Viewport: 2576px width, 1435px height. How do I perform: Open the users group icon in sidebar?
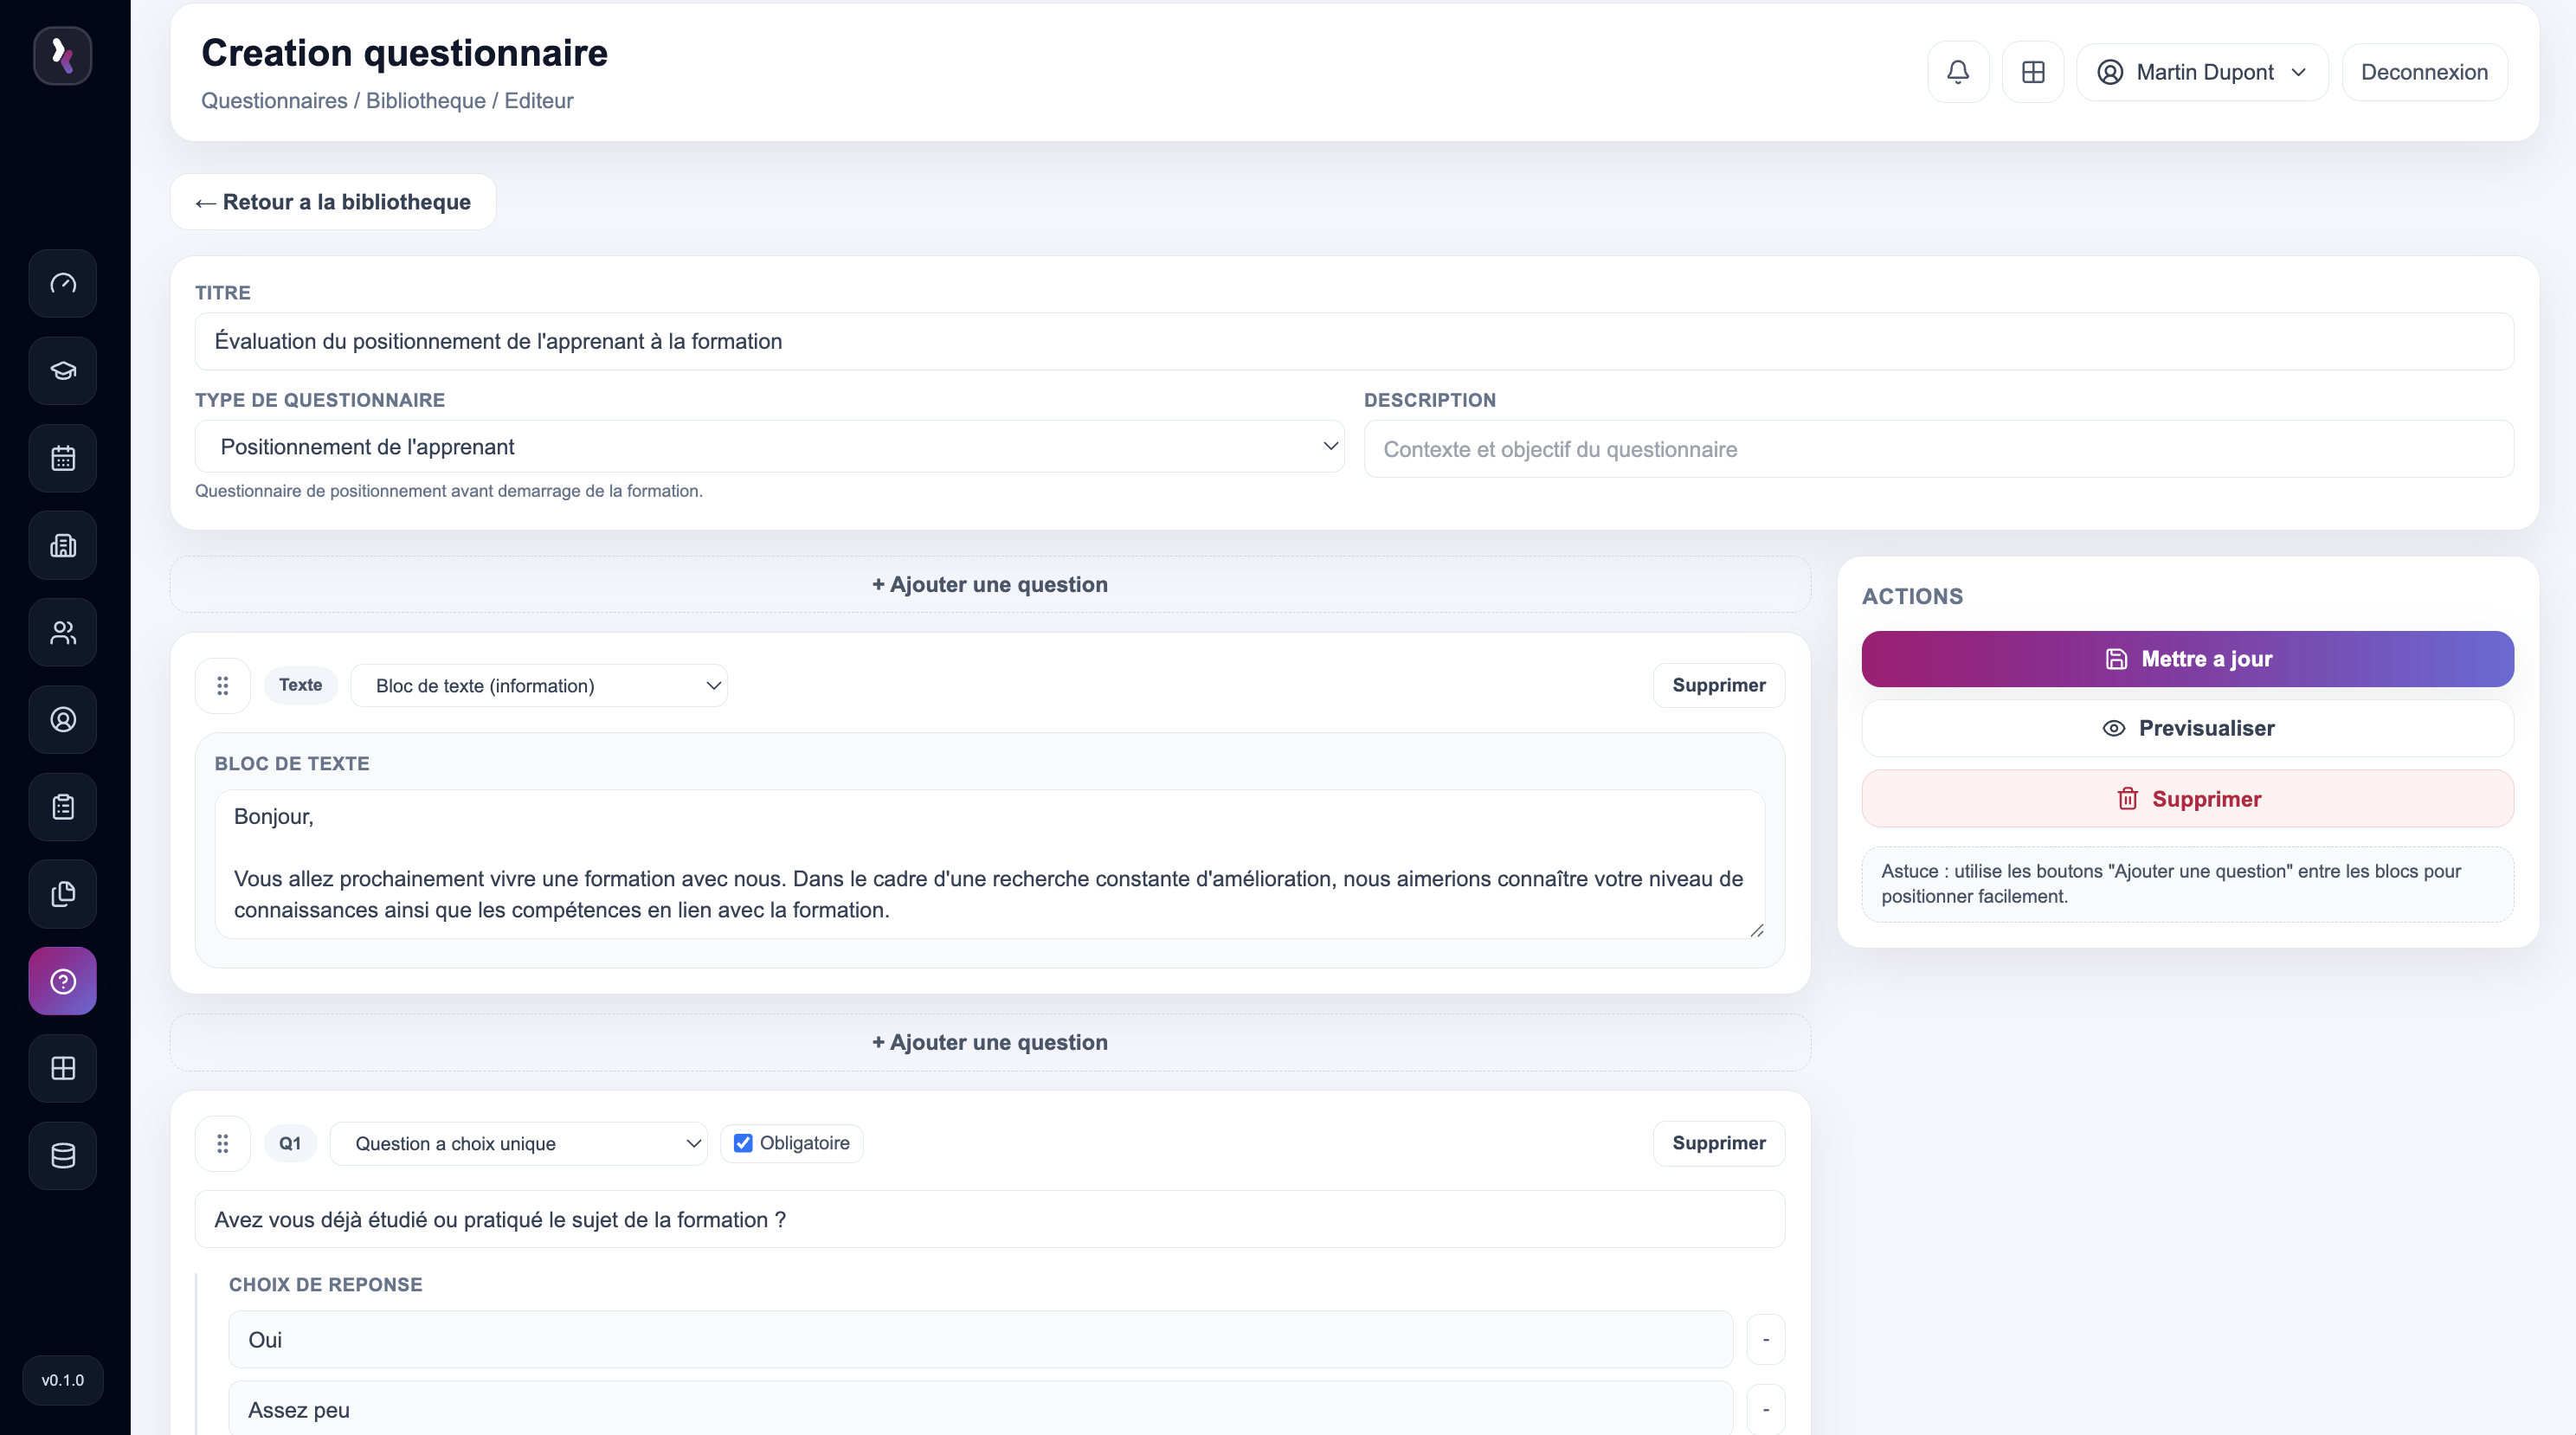(63, 632)
